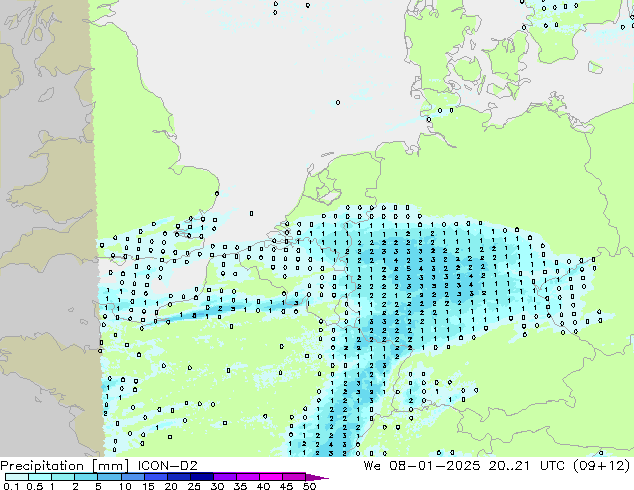
Task: Select the 25–30 mm navy legend swatch
Action: coord(201,477)
